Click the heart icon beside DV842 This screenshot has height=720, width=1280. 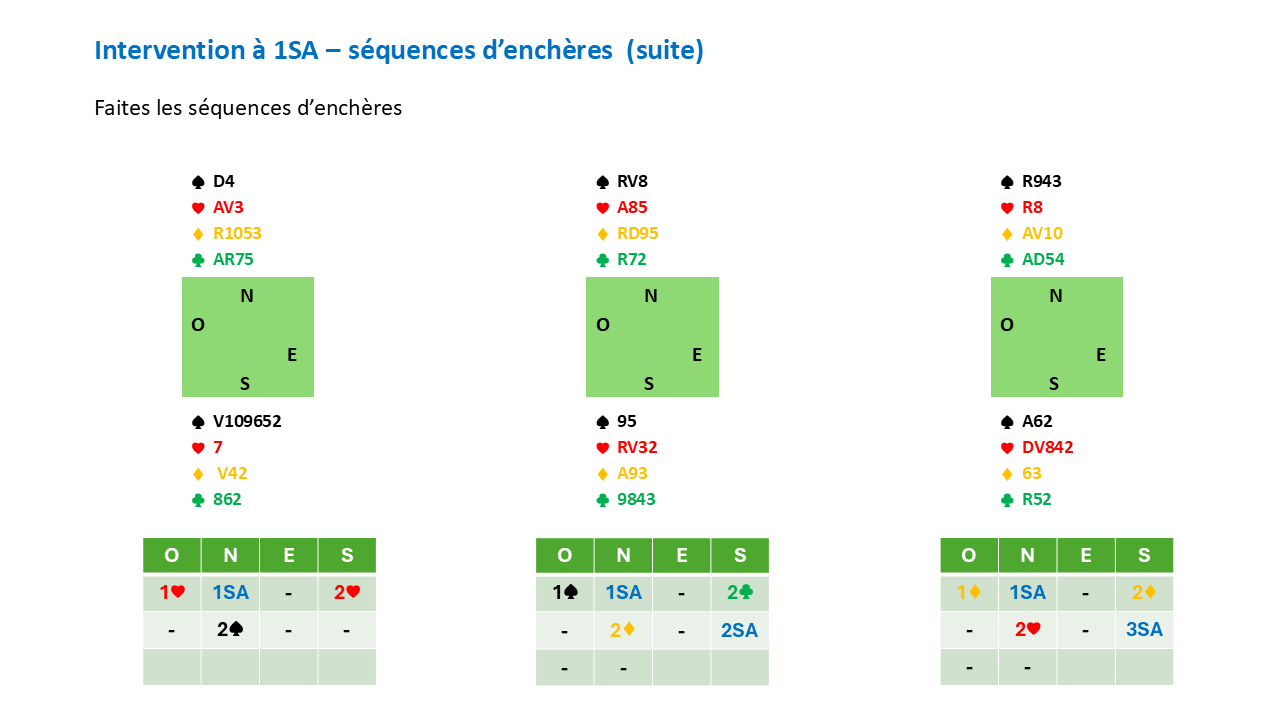pos(1007,448)
